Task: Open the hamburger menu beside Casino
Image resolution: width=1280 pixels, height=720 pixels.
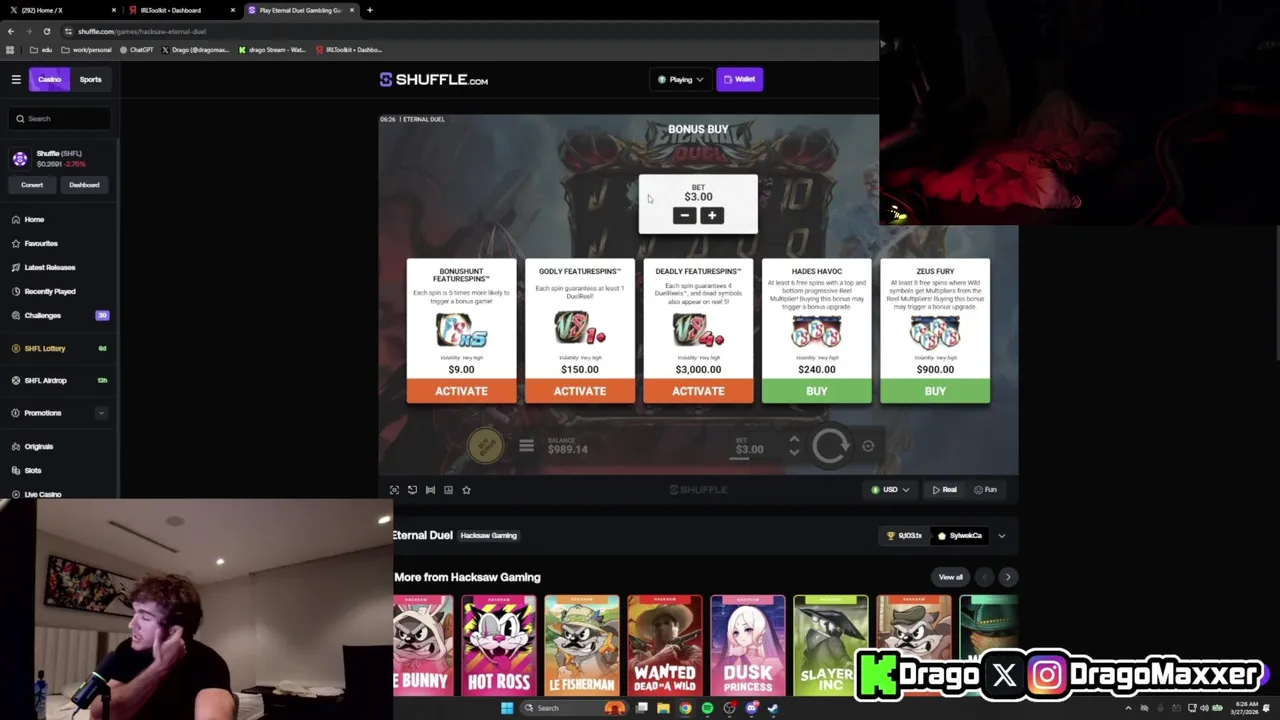Action: coord(16,79)
